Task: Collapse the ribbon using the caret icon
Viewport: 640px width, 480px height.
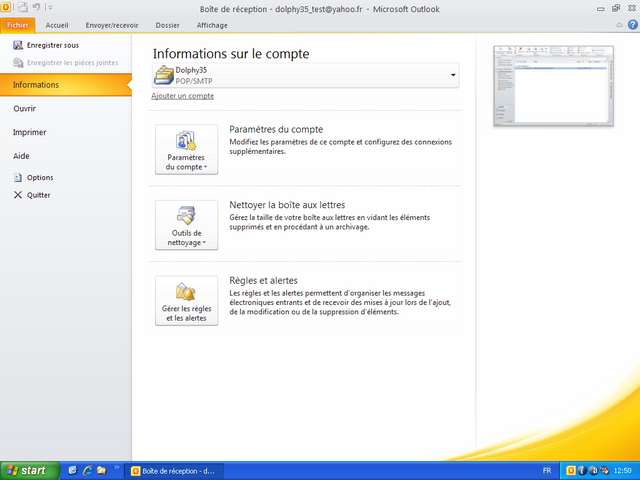Action: click(x=619, y=25)
